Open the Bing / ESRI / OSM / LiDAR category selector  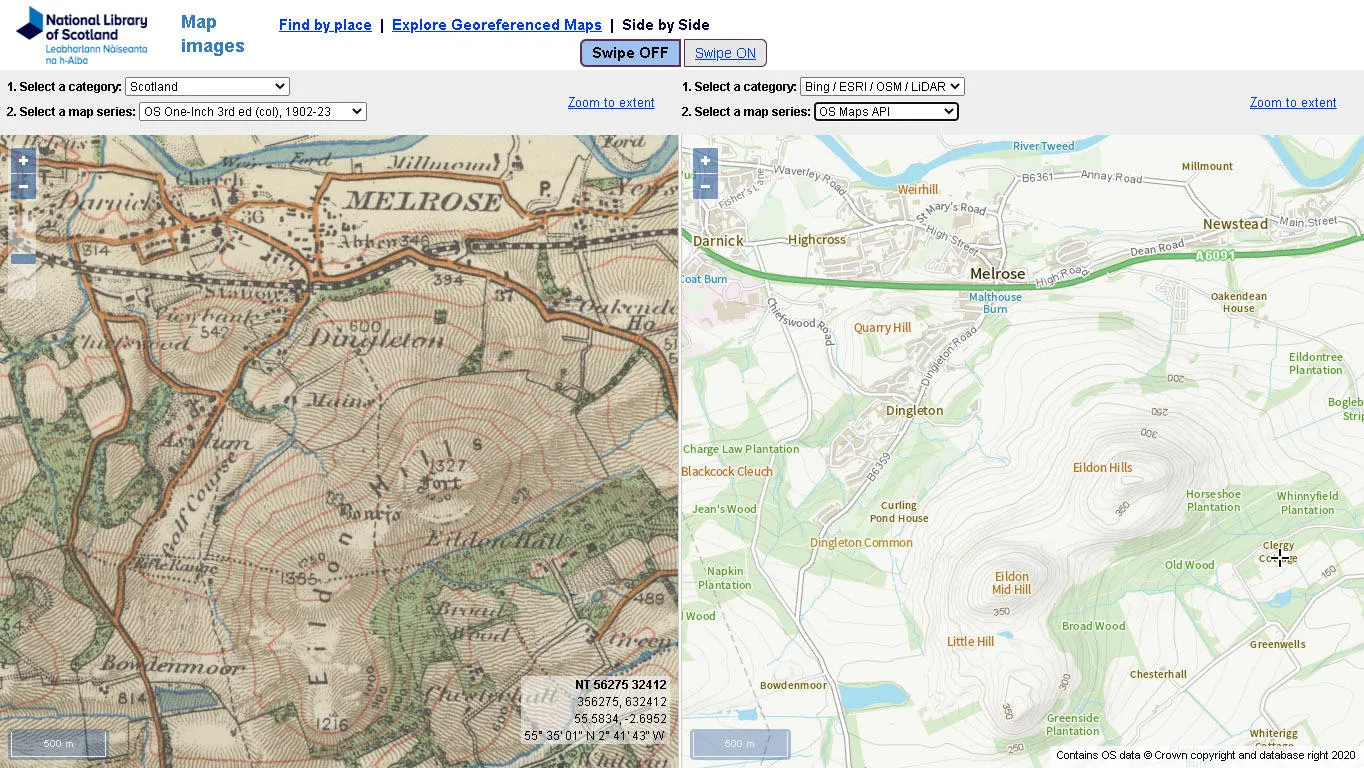click(881, 86)
